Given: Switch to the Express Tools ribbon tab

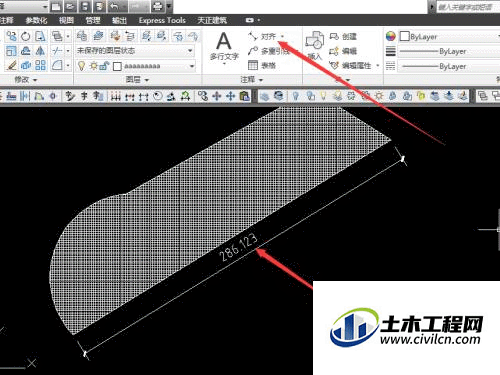Looking at the screenshot, I should click(162, 21).
